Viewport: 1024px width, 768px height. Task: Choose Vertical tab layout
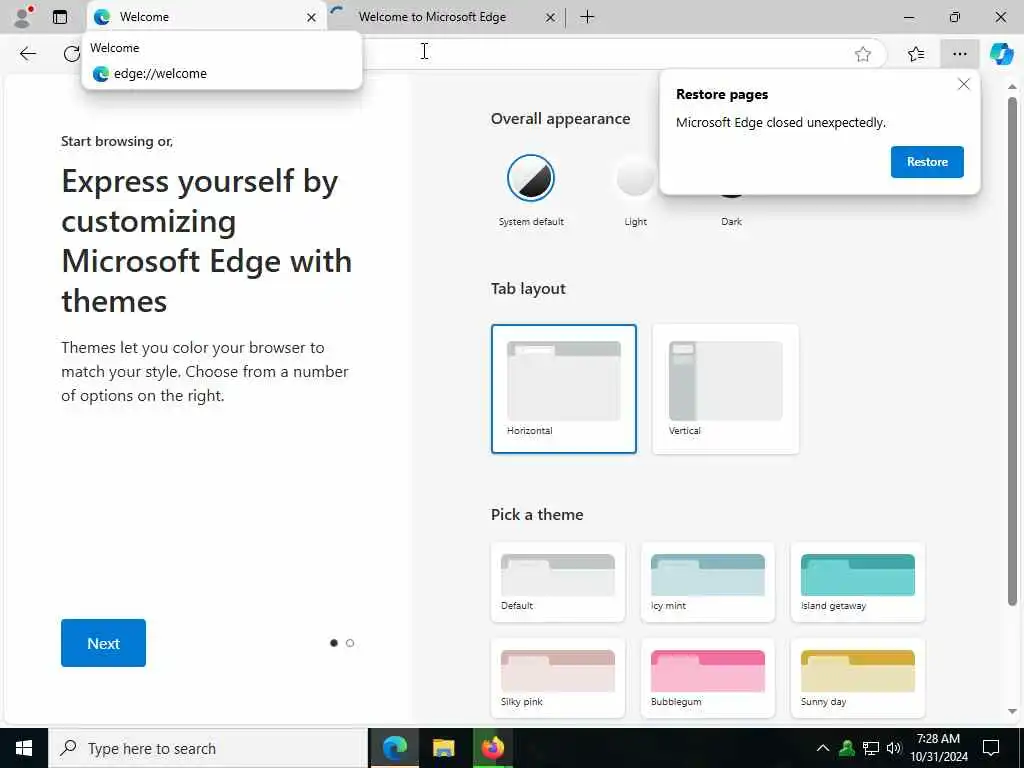coord(726,389)
